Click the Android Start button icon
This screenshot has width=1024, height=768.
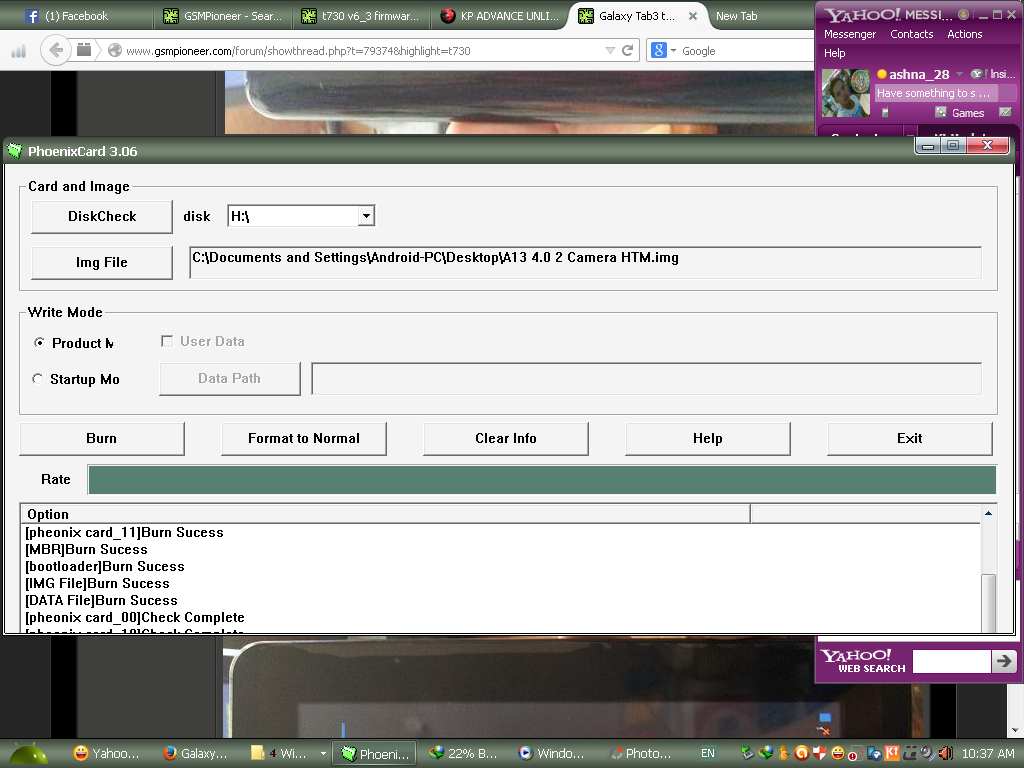tap(27, 753)
